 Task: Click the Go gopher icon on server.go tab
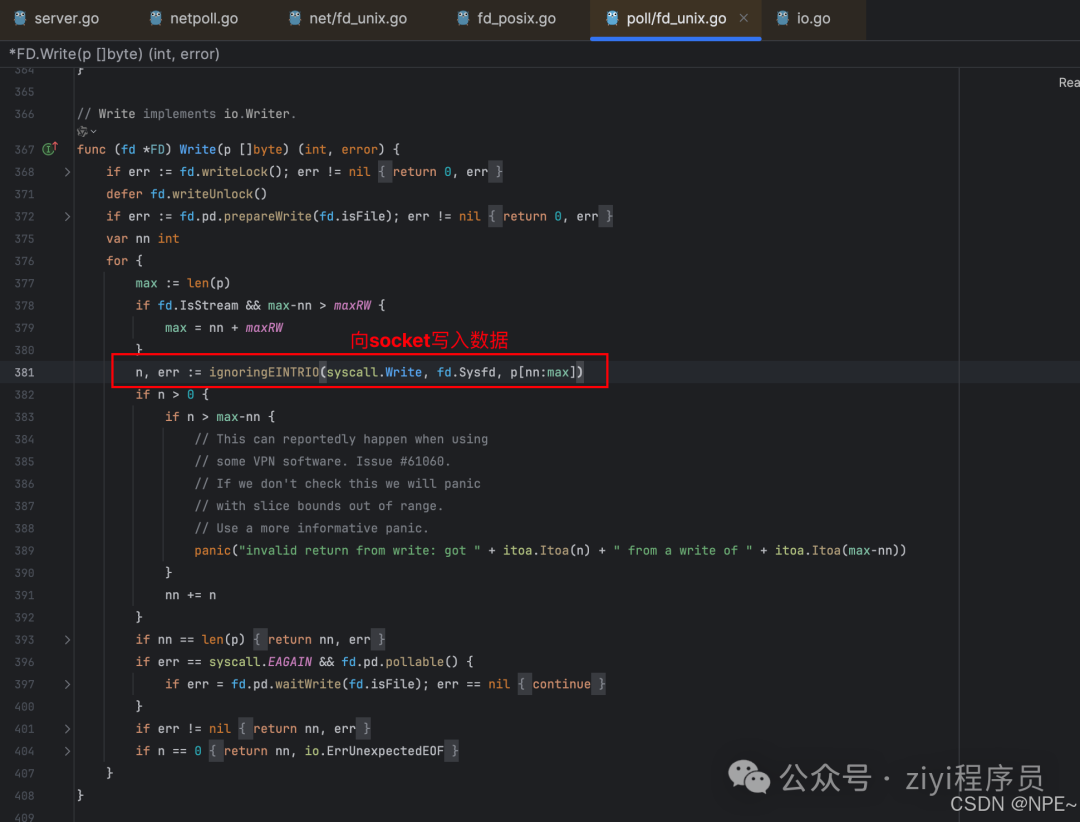click(x=20, y=18)
